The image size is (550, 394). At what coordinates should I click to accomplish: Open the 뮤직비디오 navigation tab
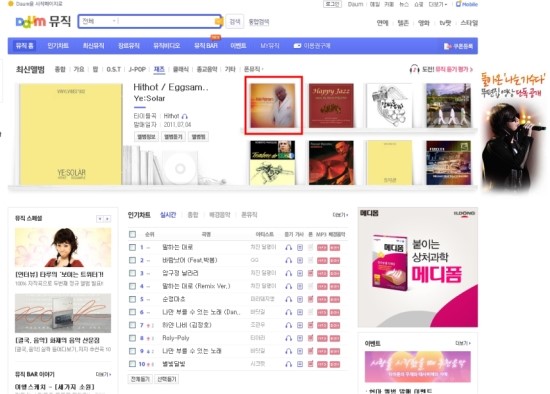pyautogui.click(x=167, y=46)
